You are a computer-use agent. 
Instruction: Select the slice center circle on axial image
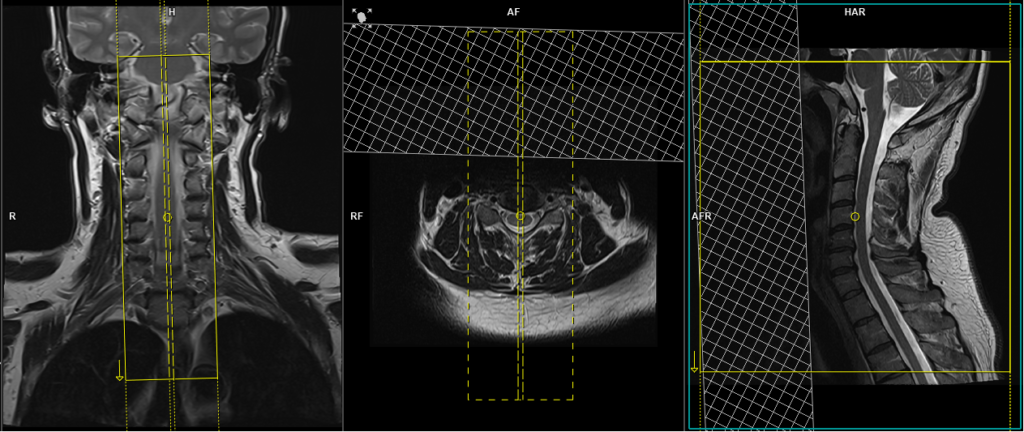pyautogui.click(x=520, y=215)
